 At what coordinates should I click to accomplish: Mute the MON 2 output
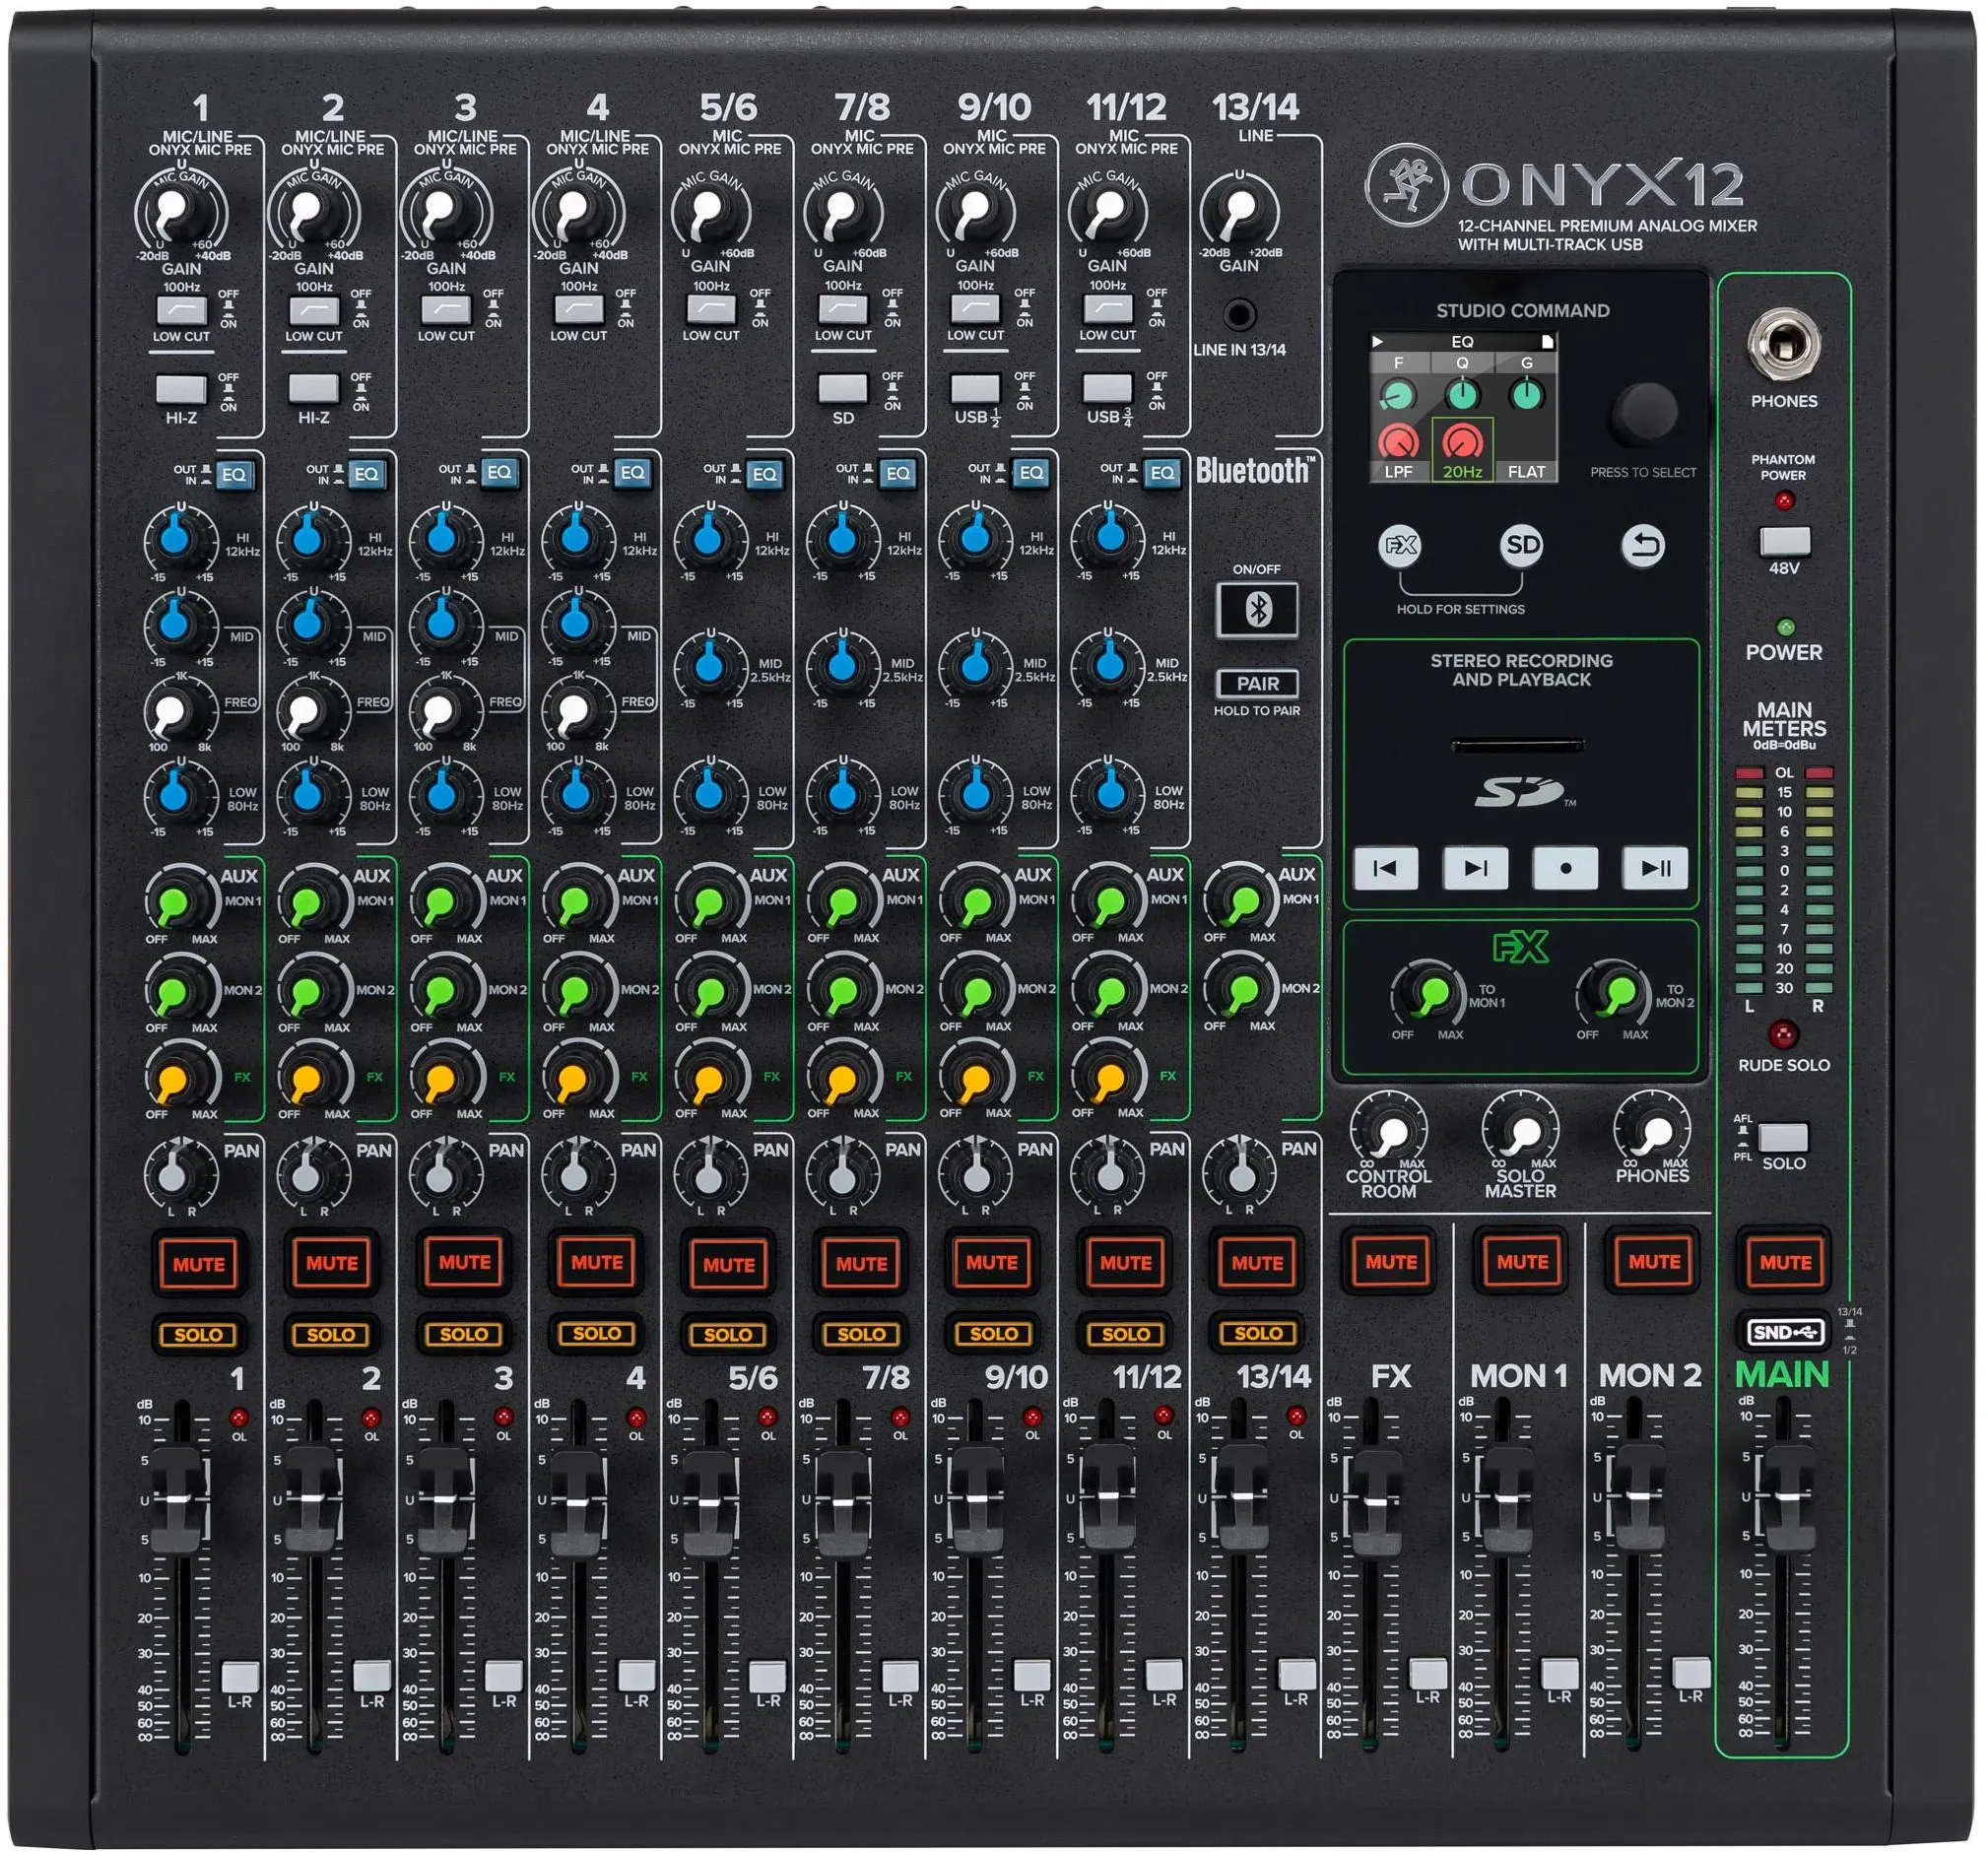(x=1655, y=1262)
